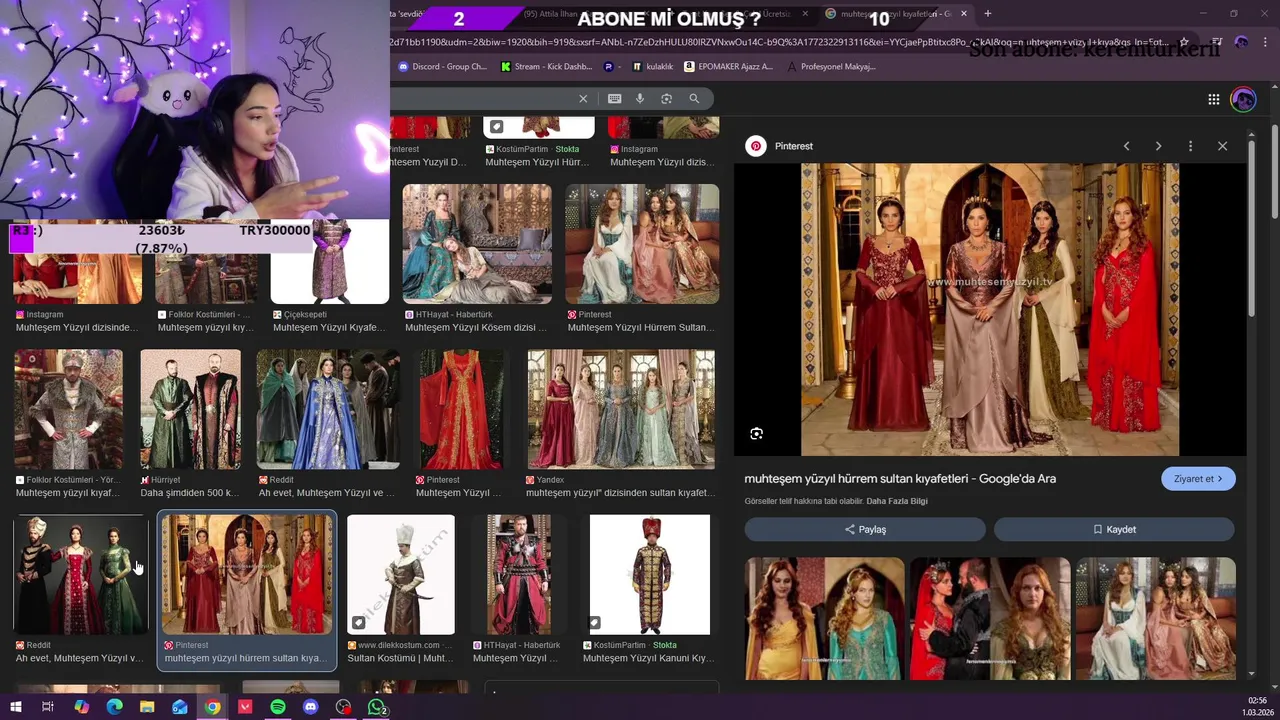The height and width of the screenshot is (720, 1280).
Task: Open the Google apps grid
Action: click(x=1213, y=99)
